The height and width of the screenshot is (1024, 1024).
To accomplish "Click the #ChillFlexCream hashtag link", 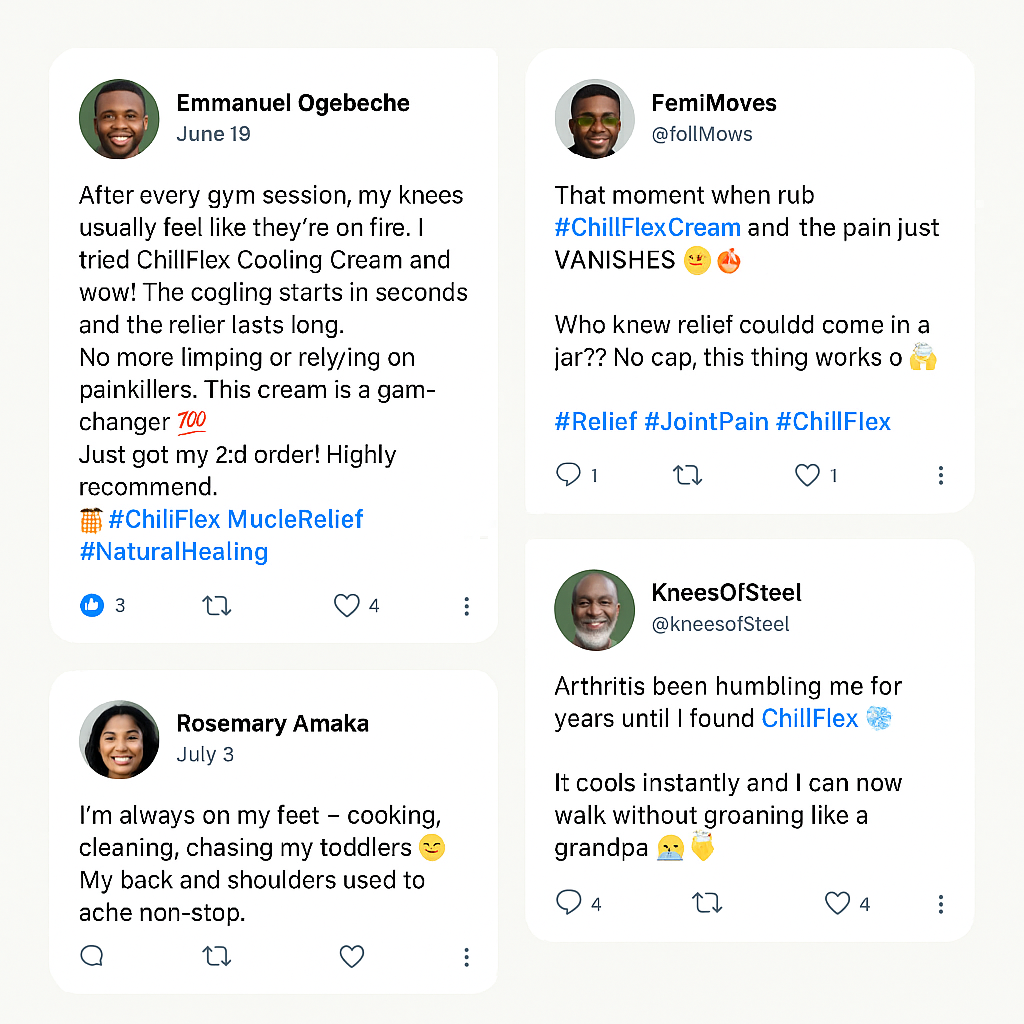I will point(647,228).
